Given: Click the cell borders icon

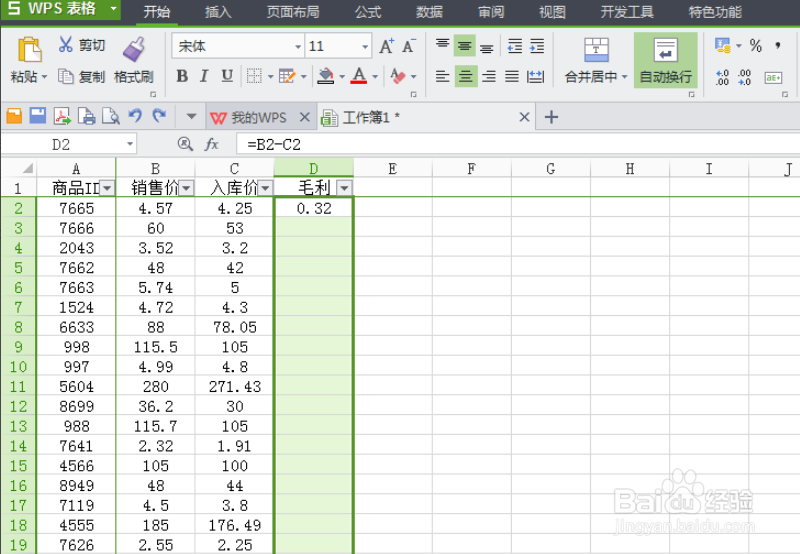Looking at the screenshot, I should pos(254,77).
